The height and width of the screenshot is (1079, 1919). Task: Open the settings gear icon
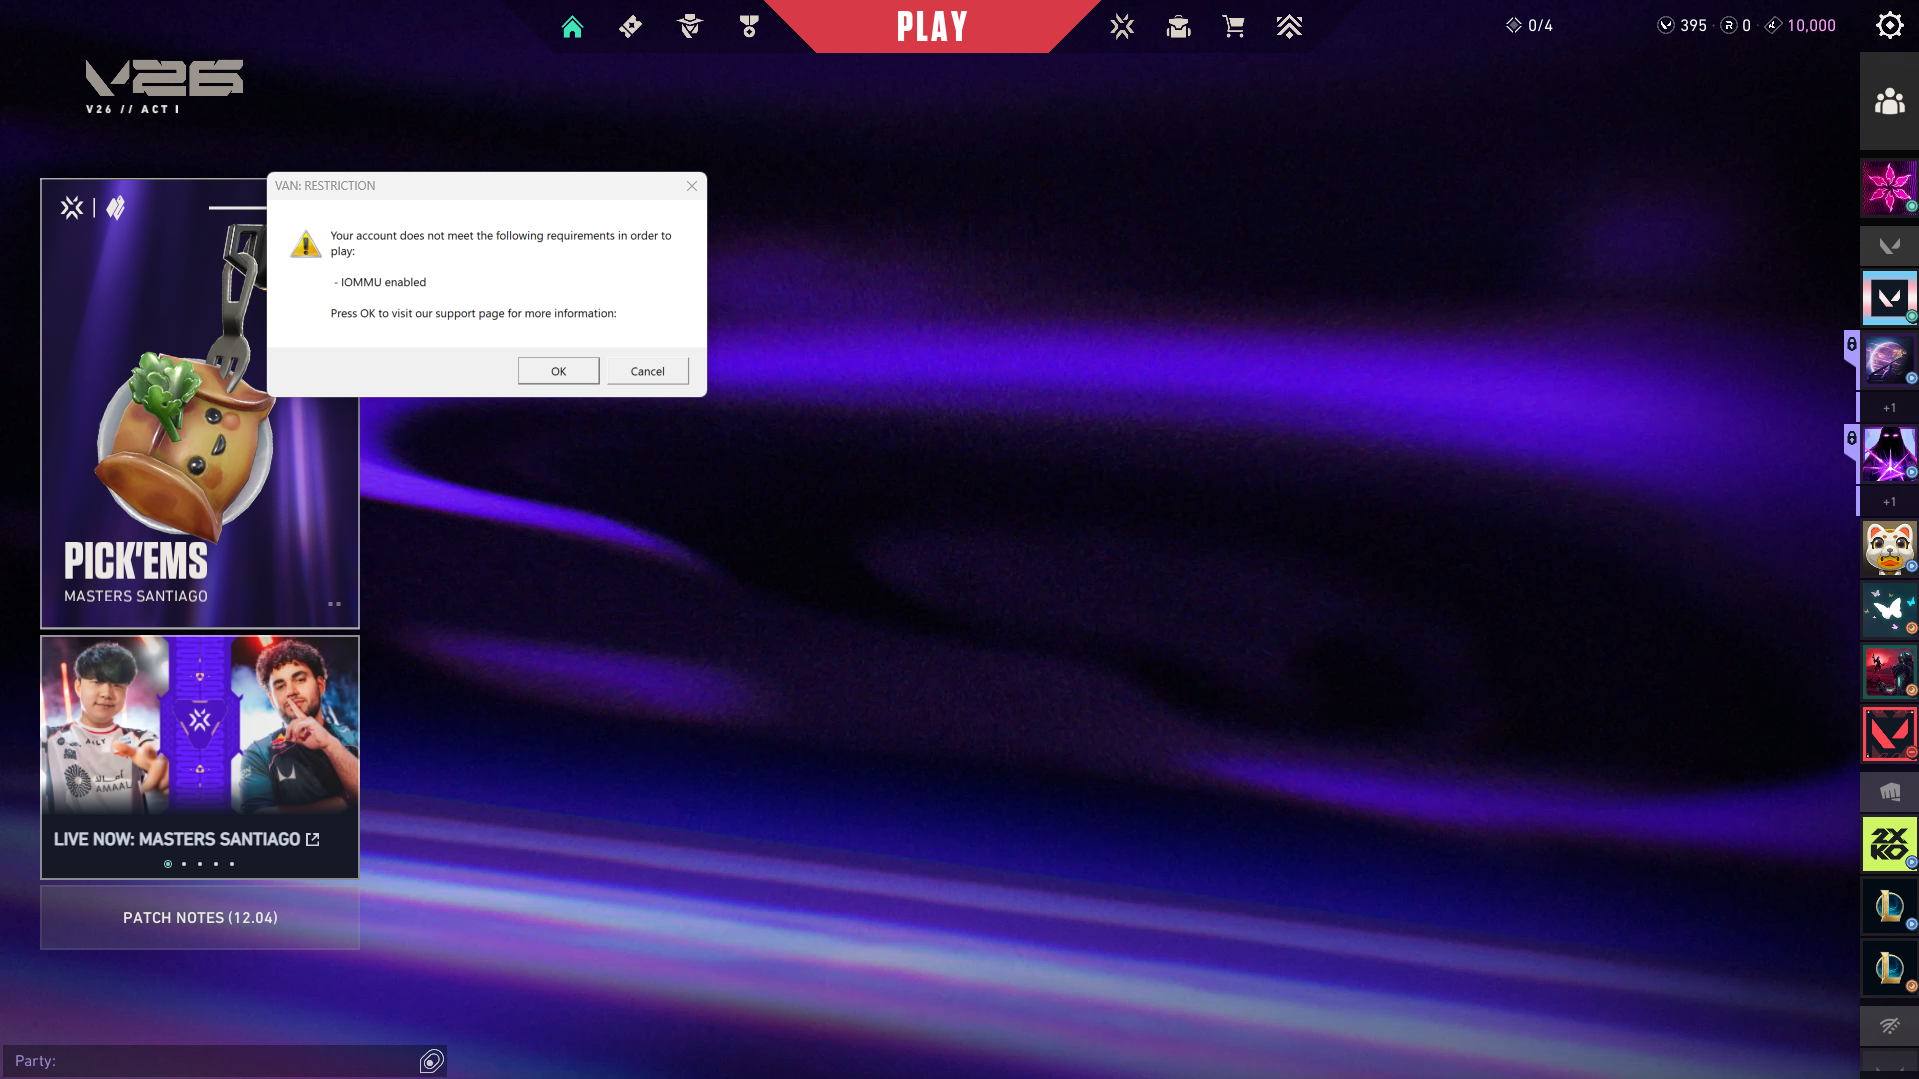coord(1889,25)
